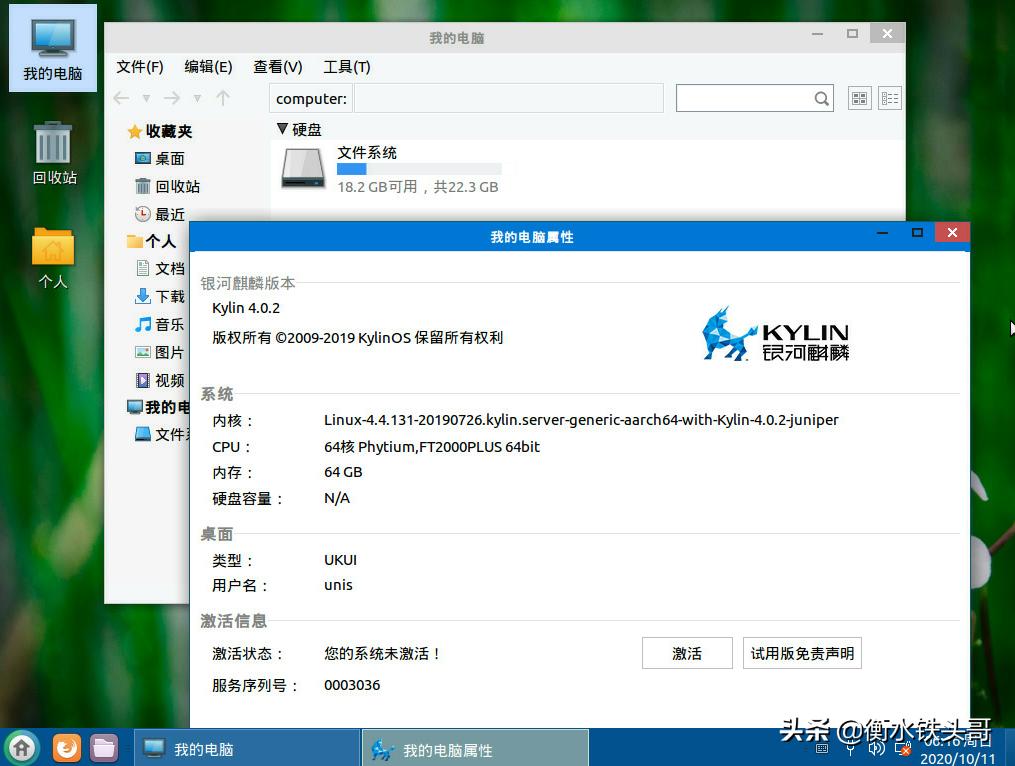Go forward in file manager
The image size is (1015, 766).
[172, 98]
